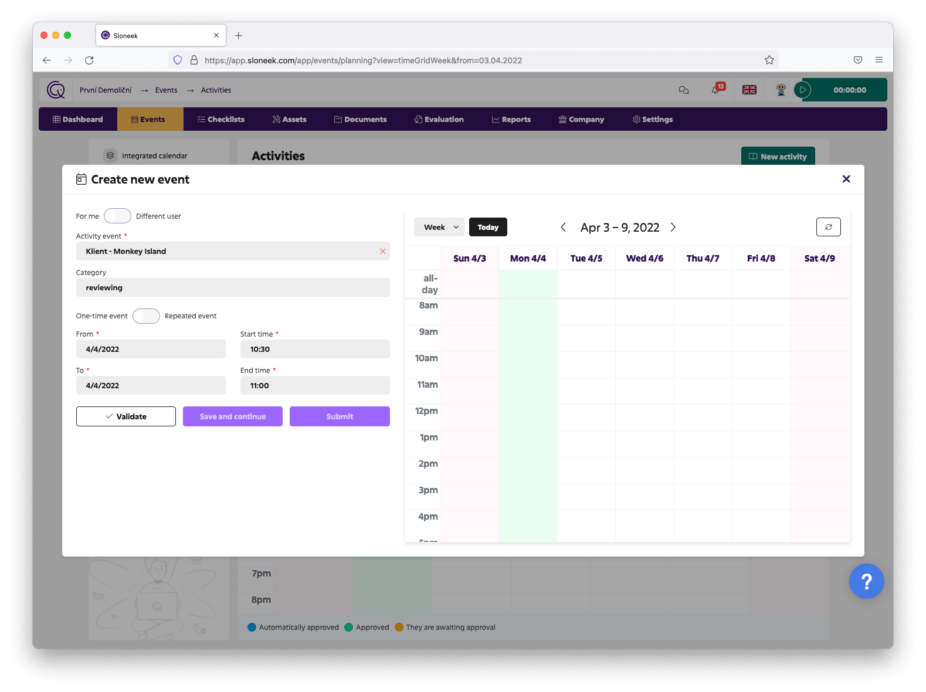Click the Category input field
This screenshot has width=926, height=692.
(232, 287)
